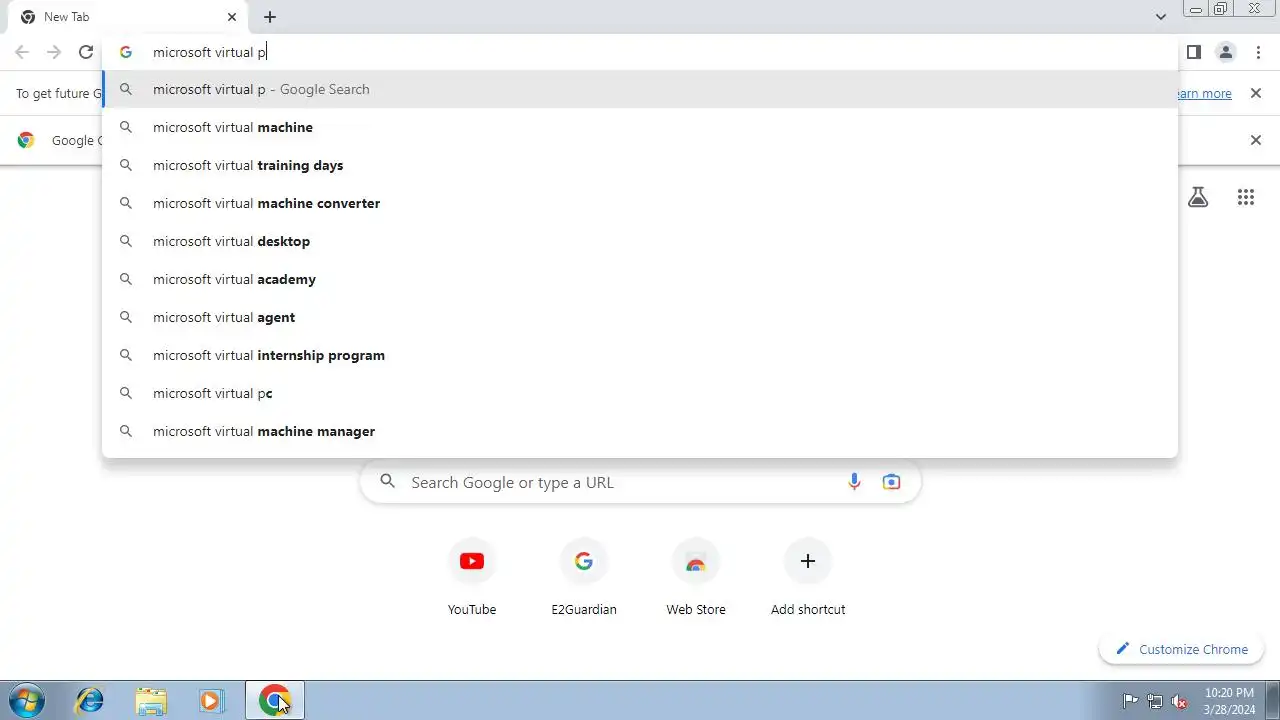Image resolution: width=1280 pixels, height=720 pixels.
Task: Open Search Labs flask icon
Action: coord(1198,197)
